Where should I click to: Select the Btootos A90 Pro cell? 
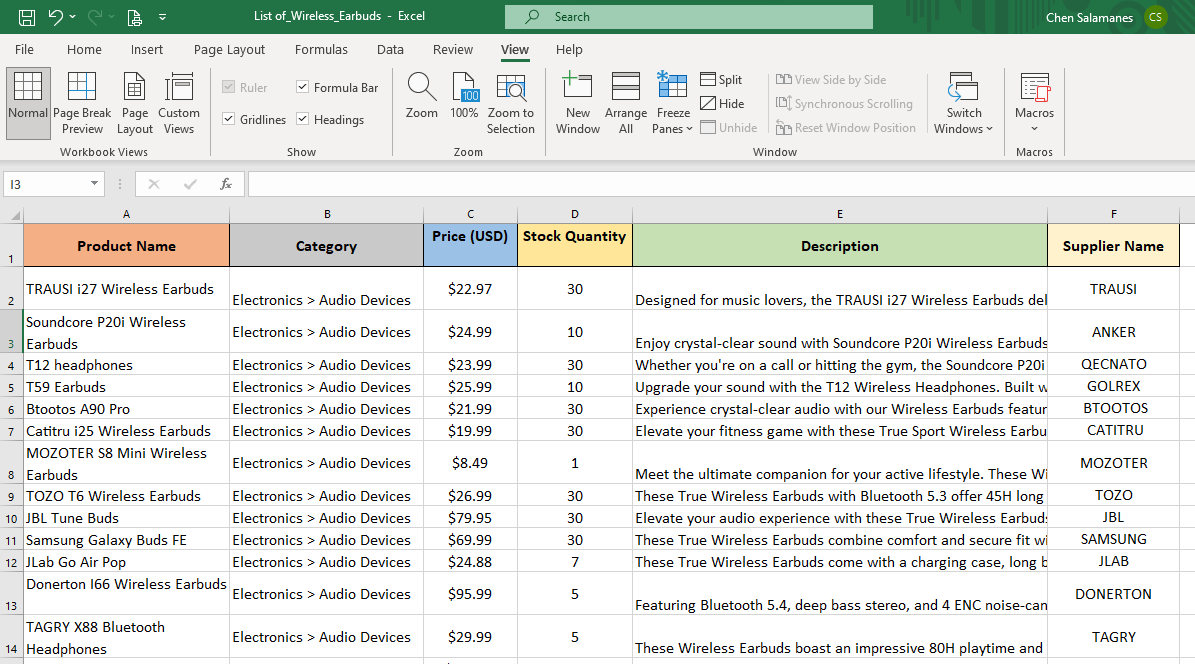[x=127, y=409]
